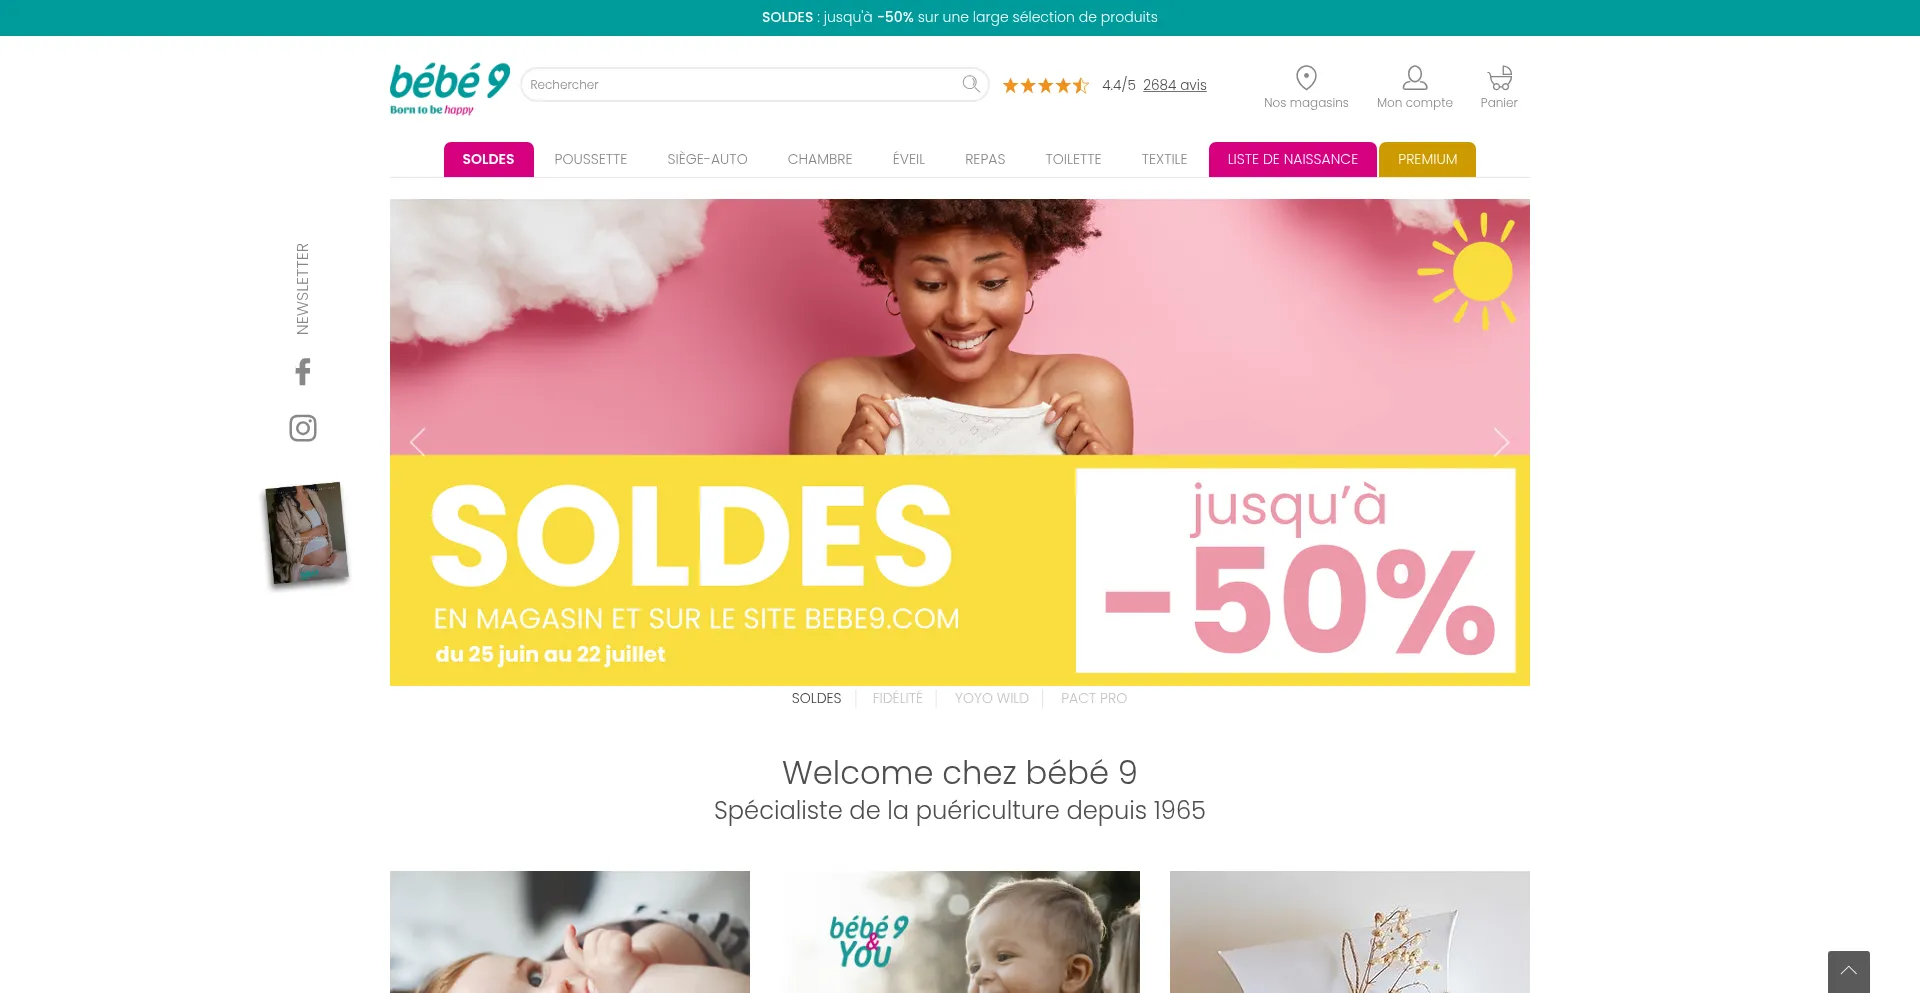Go to next banner slide arrow
This screenshot has width=1920, height=993.
pyautogui.click(x=1501, y=442)
